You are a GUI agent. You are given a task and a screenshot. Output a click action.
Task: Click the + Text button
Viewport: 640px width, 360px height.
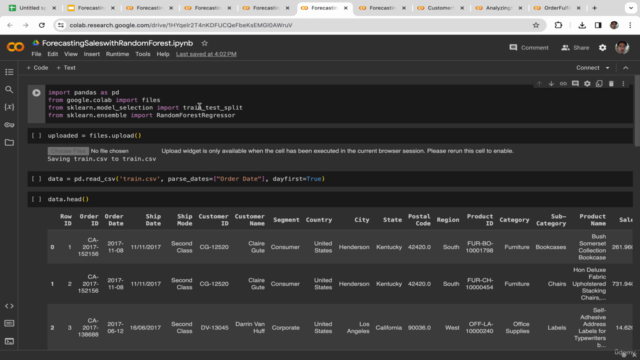coord(66,68)
